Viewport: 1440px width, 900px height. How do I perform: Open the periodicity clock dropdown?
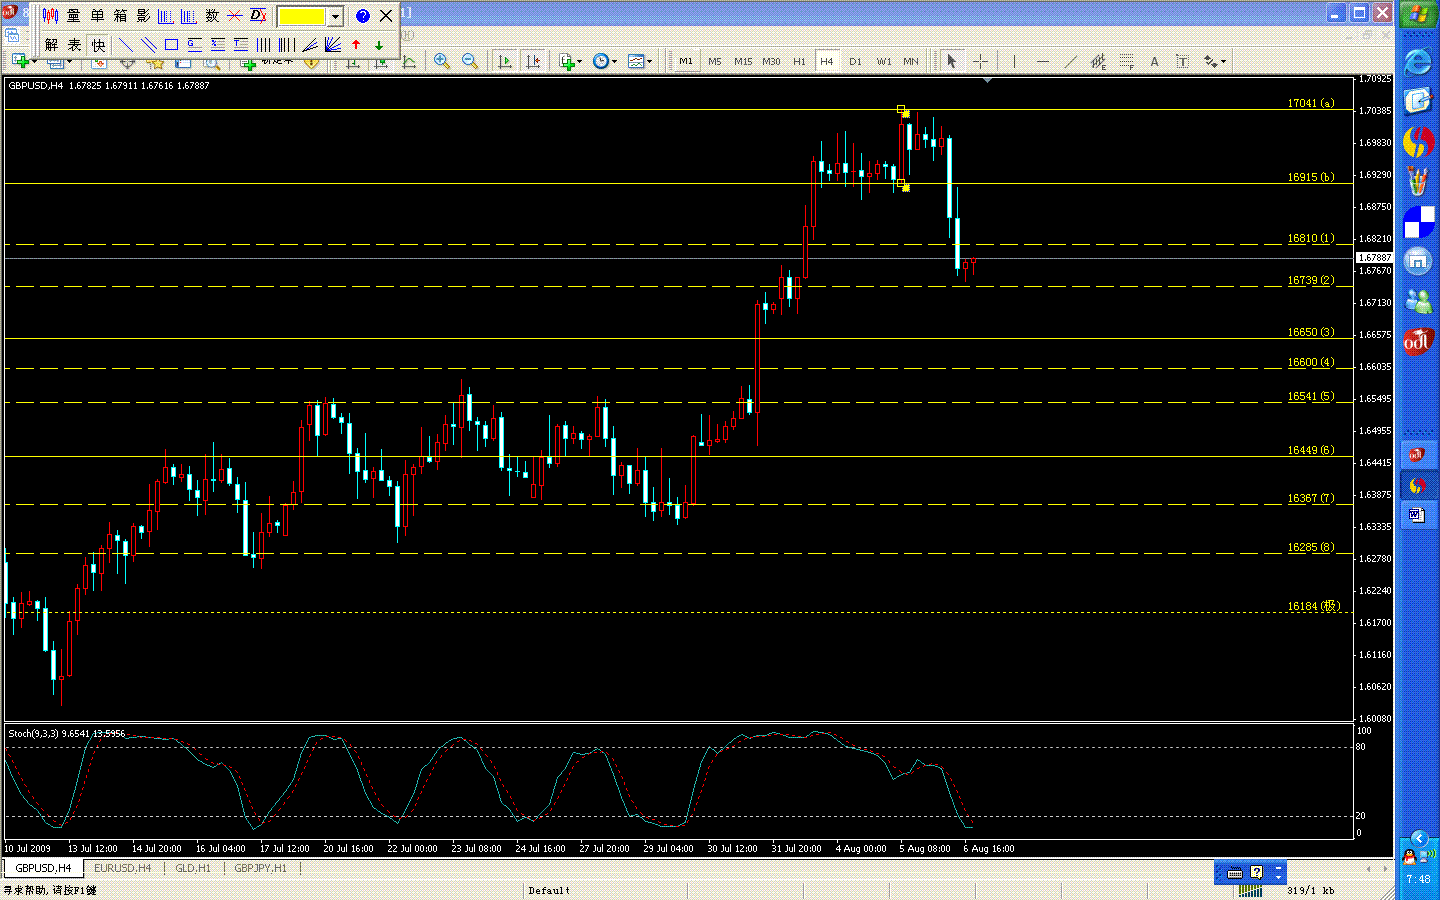[x=604, y=61]
